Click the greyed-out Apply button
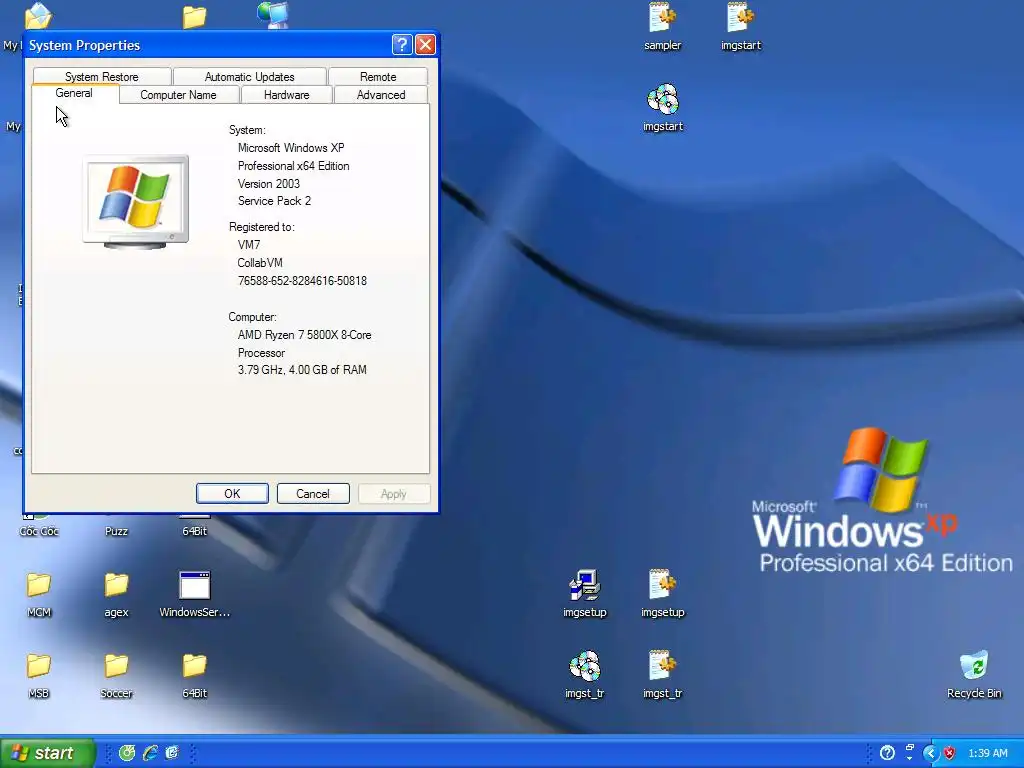1024x768 pixels. [x=394, y=494]
